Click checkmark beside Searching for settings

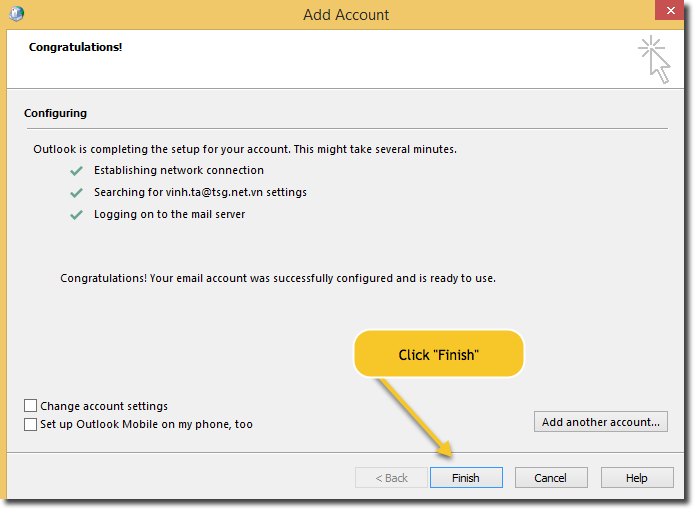coord(76,193)
